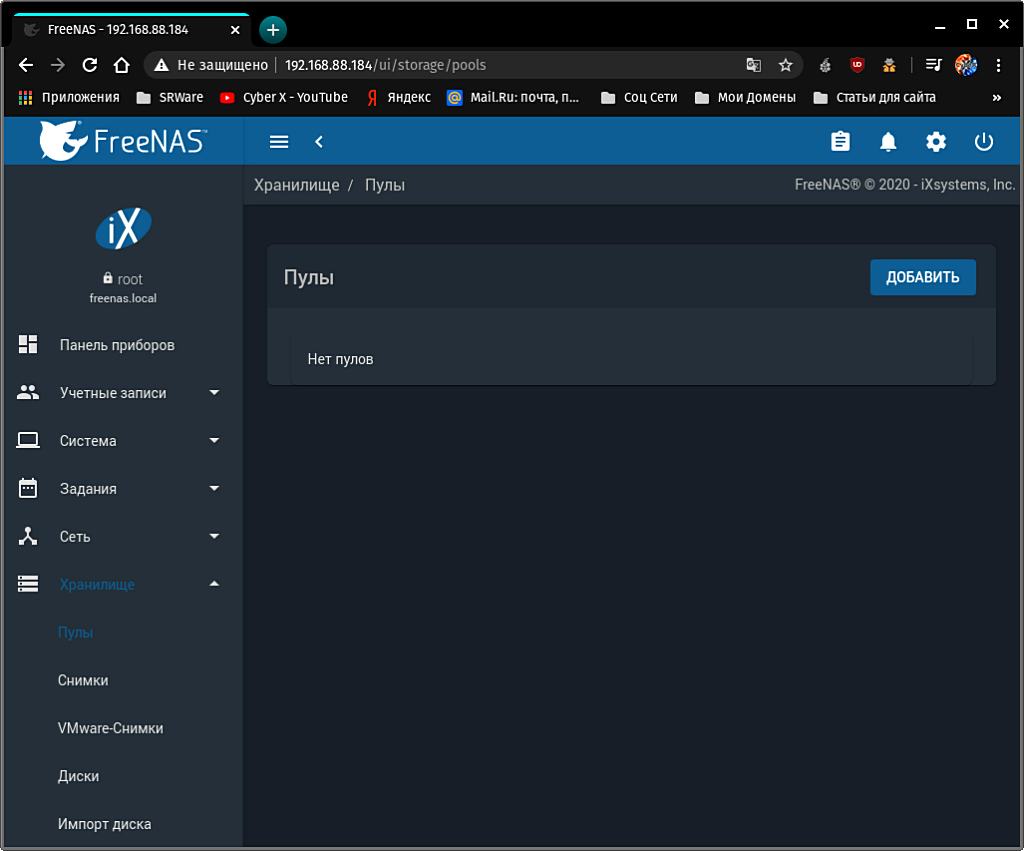Open Панель приборов dashboard

point(116,345)
